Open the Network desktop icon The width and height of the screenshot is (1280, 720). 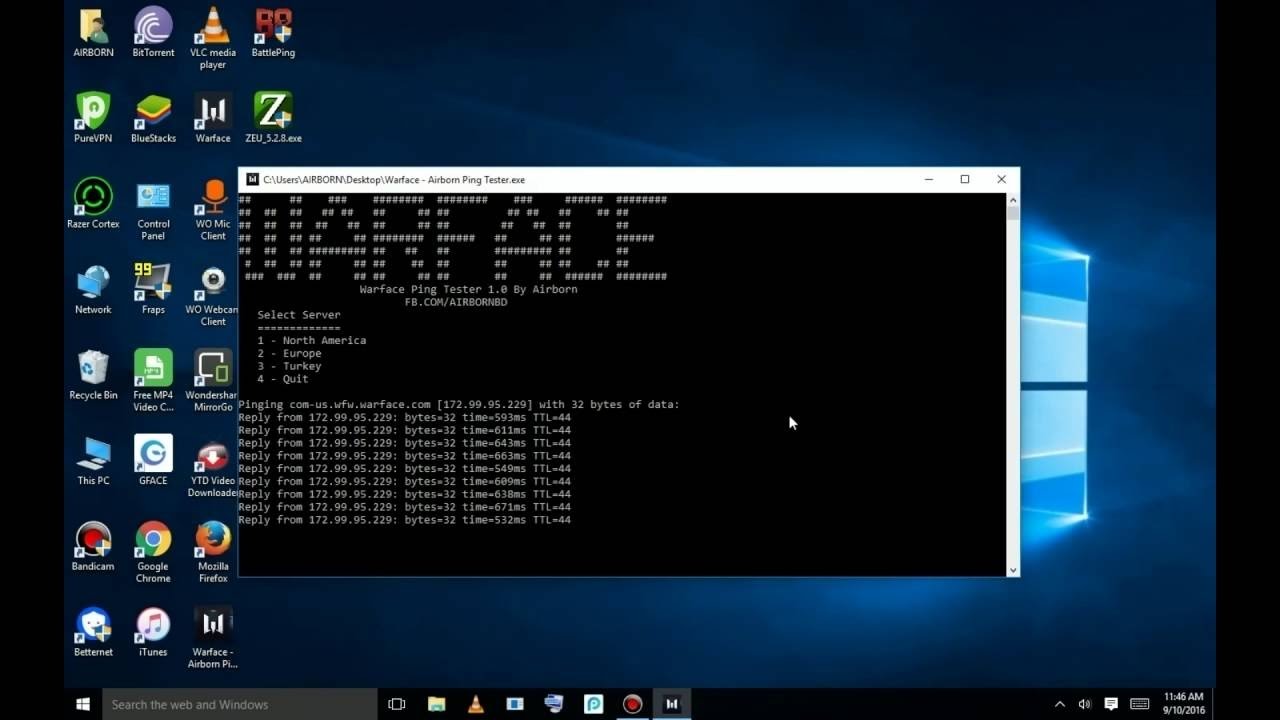coord(93,290)
